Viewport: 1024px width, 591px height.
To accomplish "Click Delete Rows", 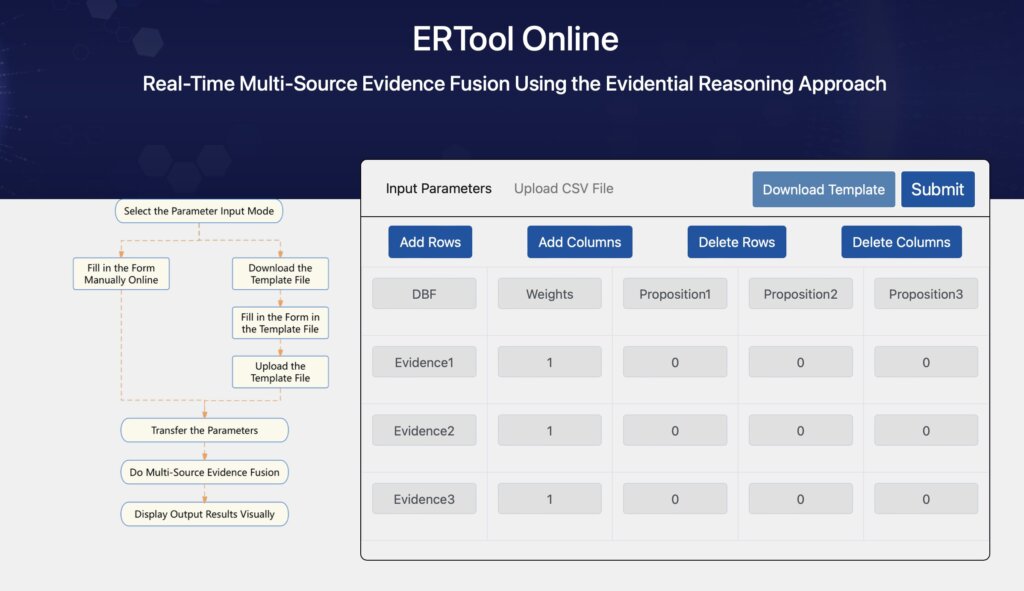I will point(736,241).
